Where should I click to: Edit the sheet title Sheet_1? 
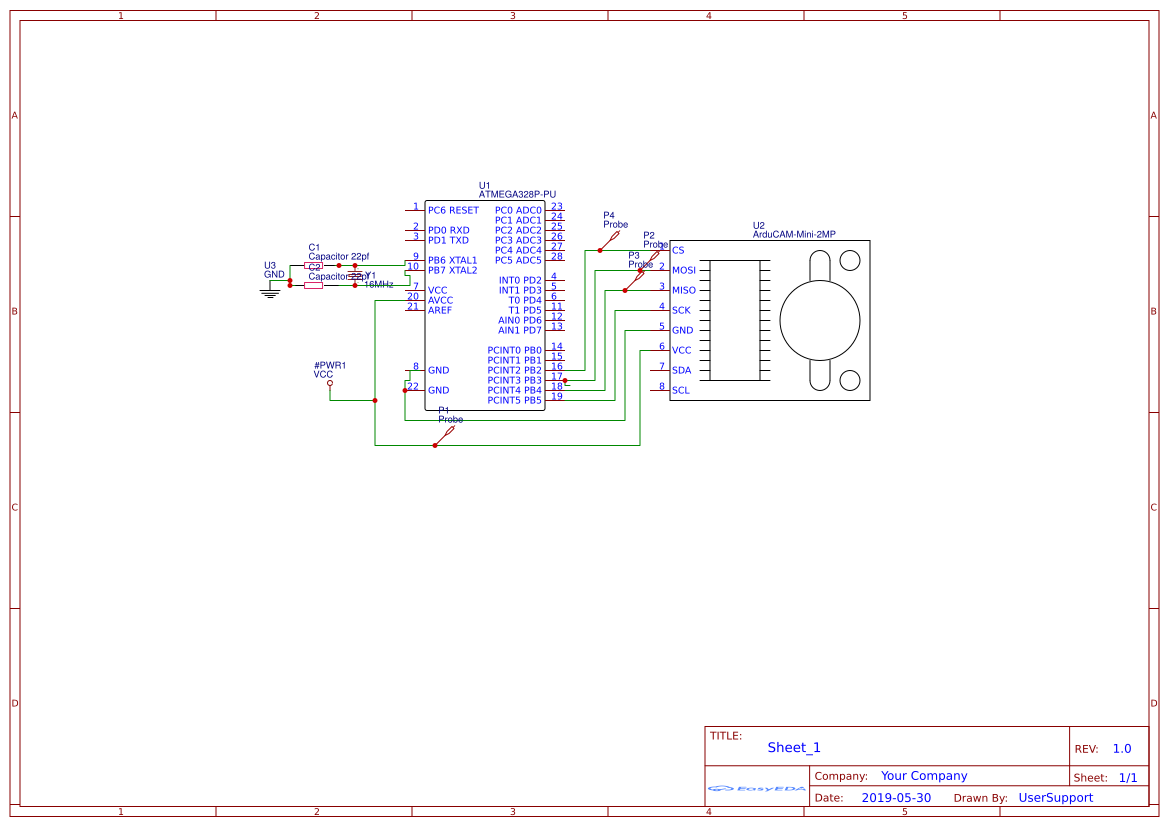793,747
